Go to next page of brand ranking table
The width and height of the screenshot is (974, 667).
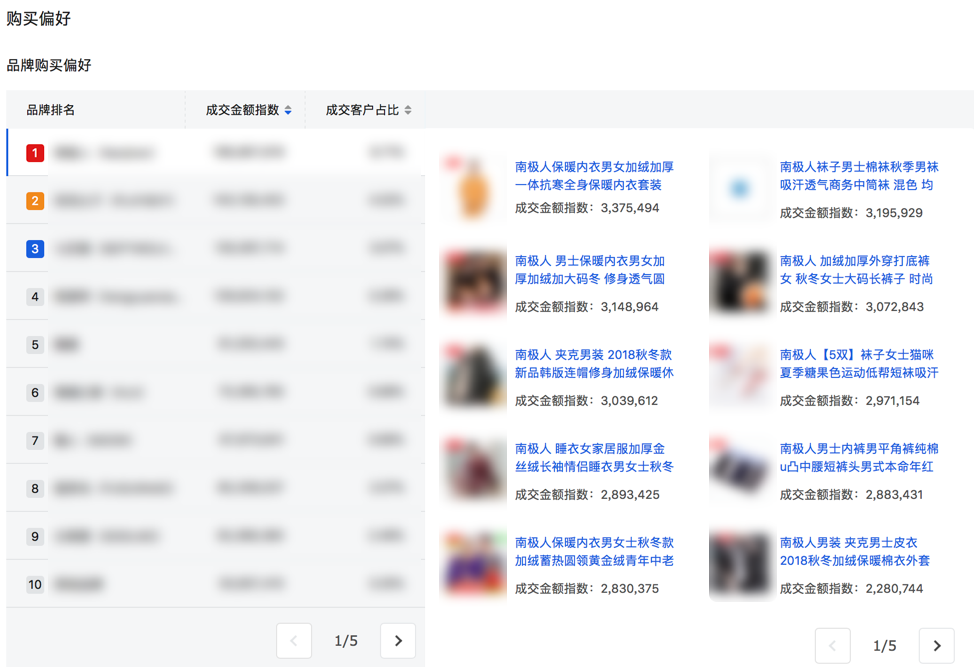(398, 640)
